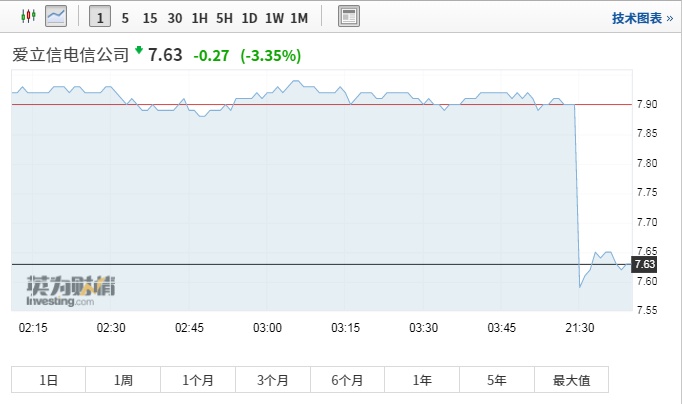Click the chart layout window icon
Image resolution: width=682 pixels, height=404 pixels.
pos(349,17)
